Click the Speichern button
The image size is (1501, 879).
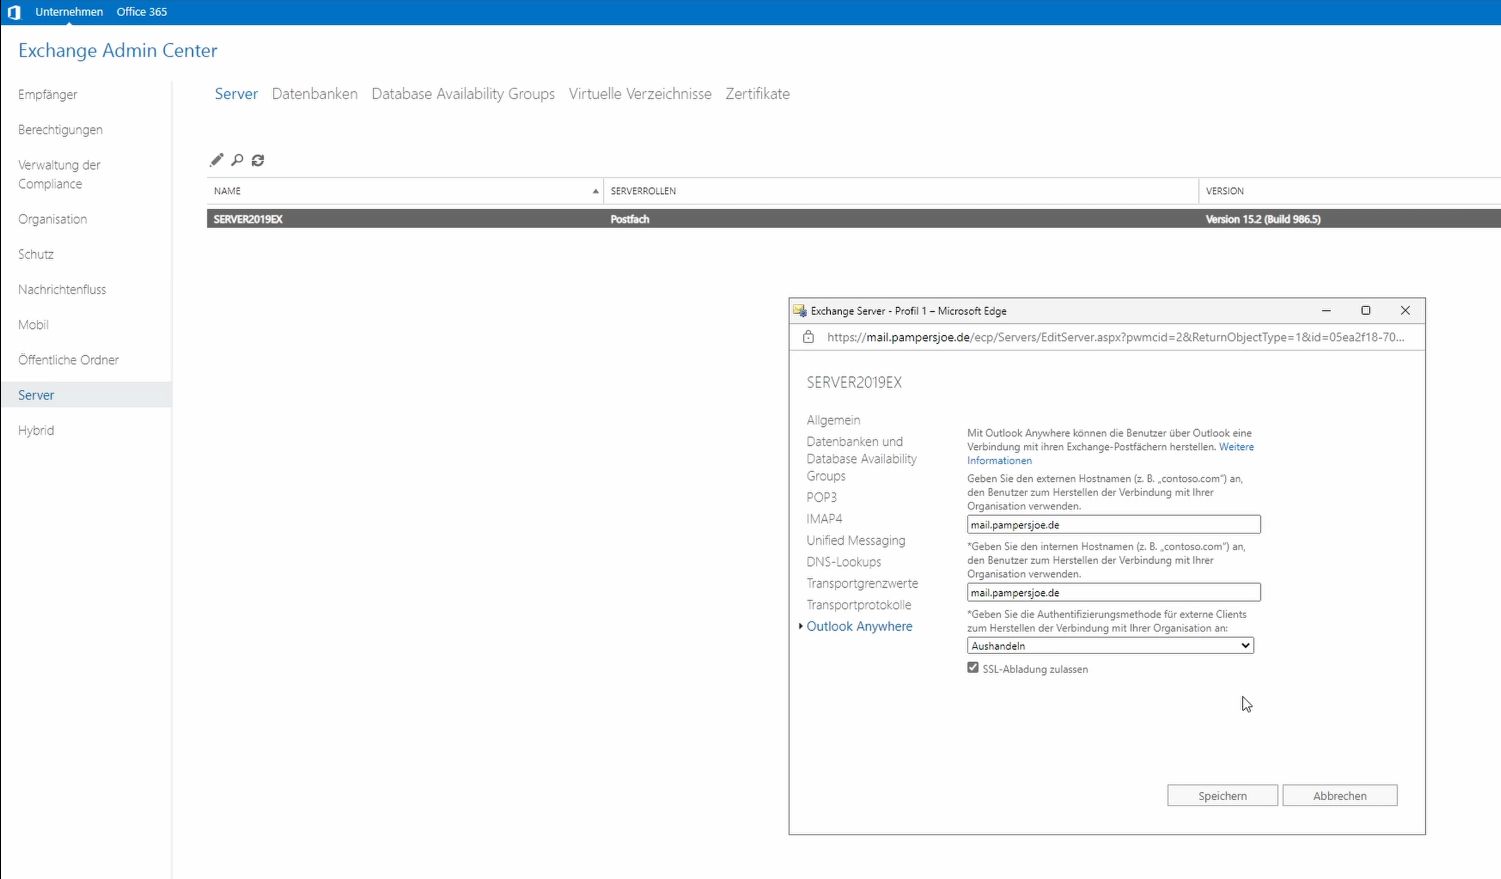pos(1222,796)
